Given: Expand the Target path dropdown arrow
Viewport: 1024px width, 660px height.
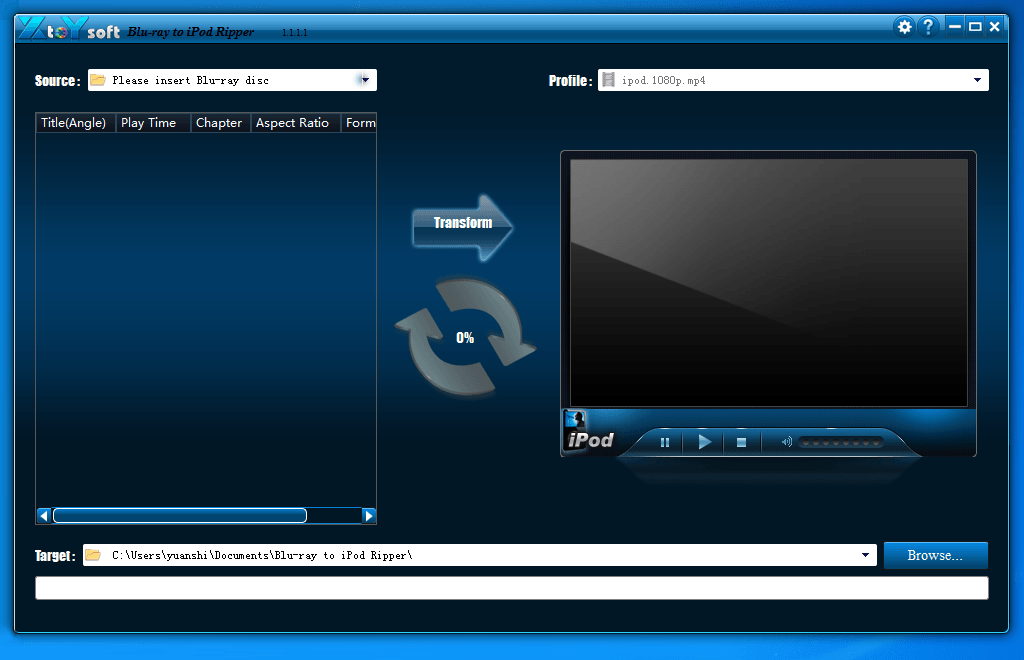Looking at the screenshot, I should coord(865,555).
